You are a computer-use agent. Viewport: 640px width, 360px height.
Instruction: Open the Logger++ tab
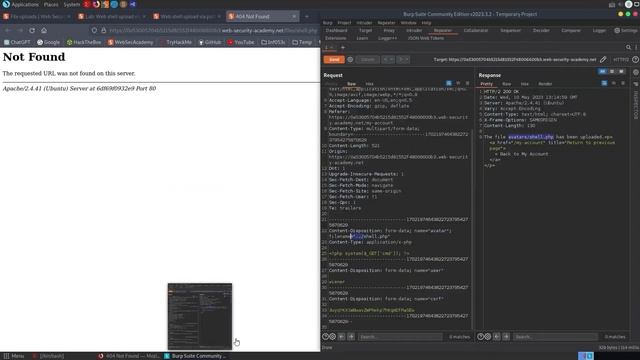[387, 38]
